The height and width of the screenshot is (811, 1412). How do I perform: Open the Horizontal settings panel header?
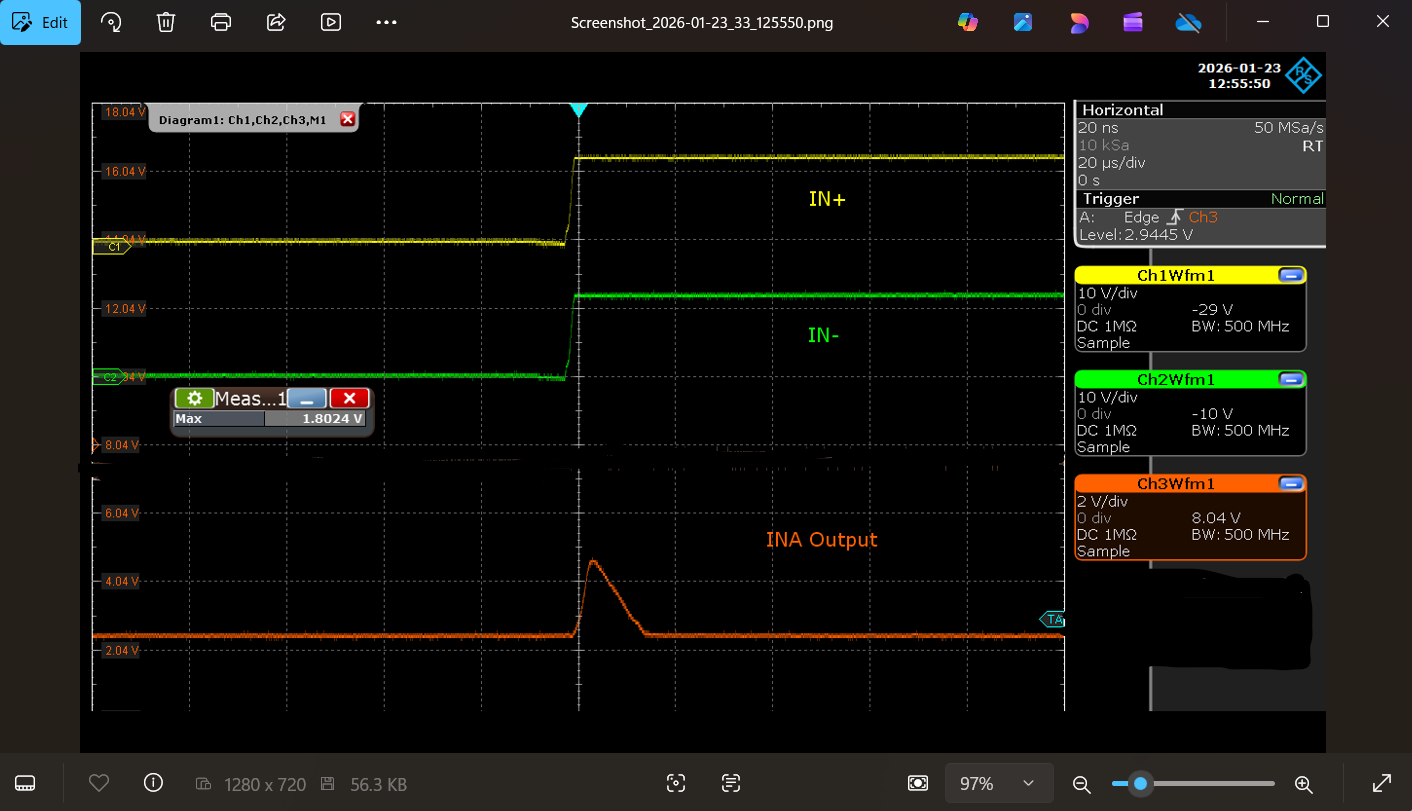[x=1200, y=110]
